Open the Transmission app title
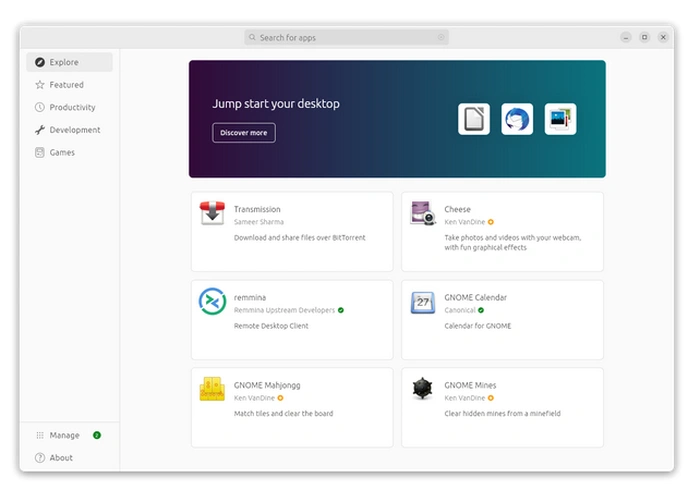The width and height of the screenshot is (700, 490). [257, 209]
